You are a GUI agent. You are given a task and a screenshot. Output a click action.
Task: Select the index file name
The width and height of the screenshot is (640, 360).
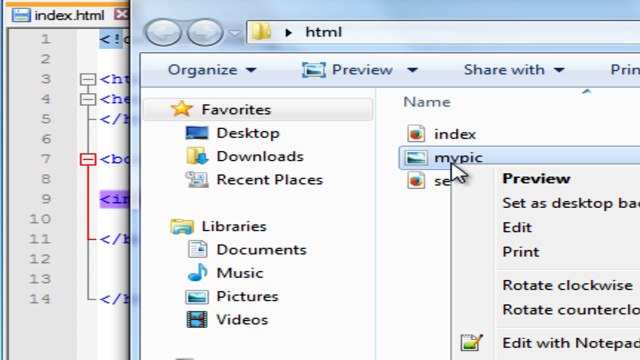(455, 134)
